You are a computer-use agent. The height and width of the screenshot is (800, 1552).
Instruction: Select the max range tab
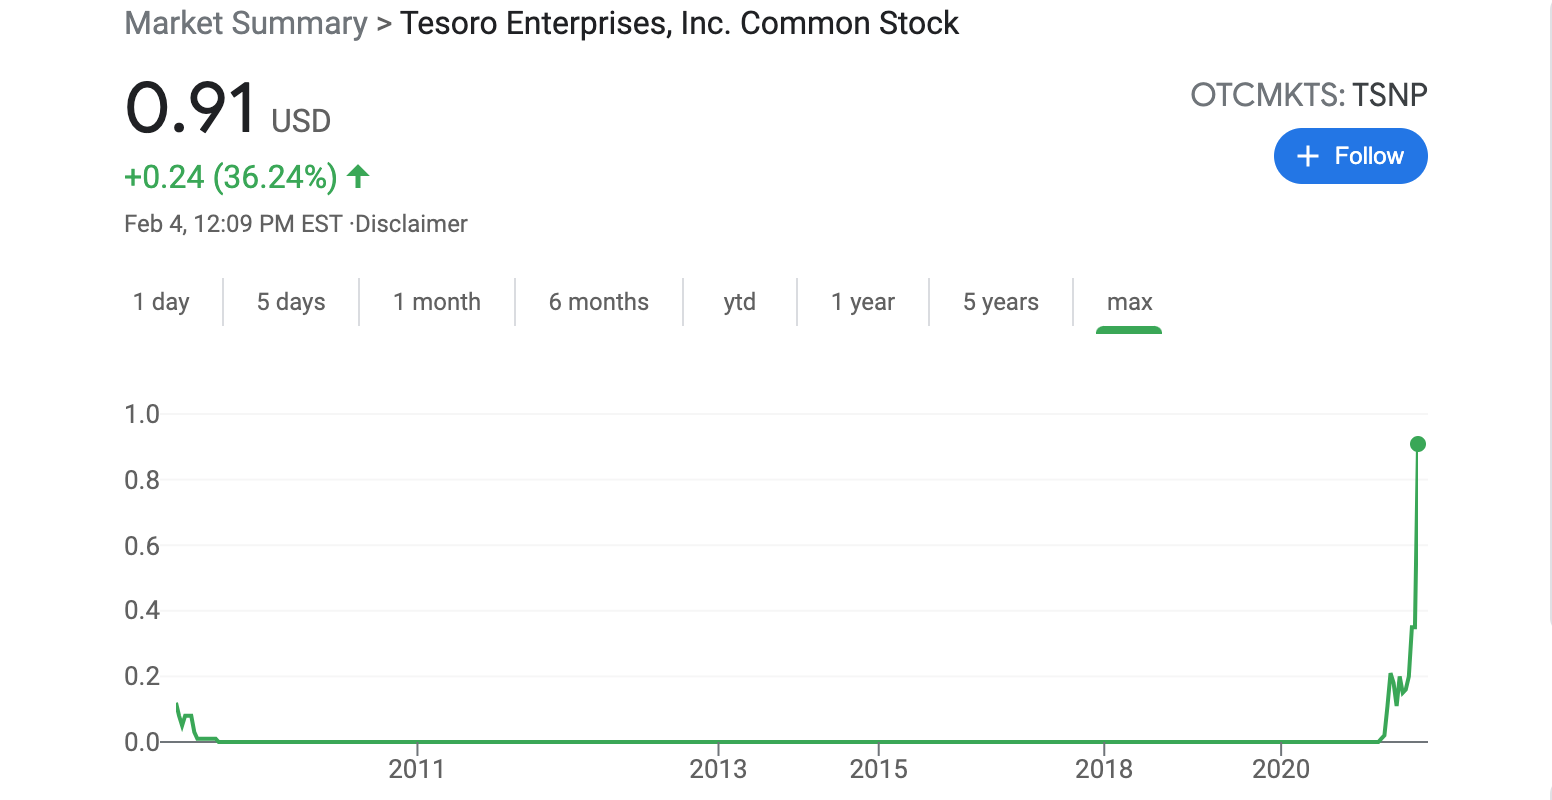pos(1129,302)
